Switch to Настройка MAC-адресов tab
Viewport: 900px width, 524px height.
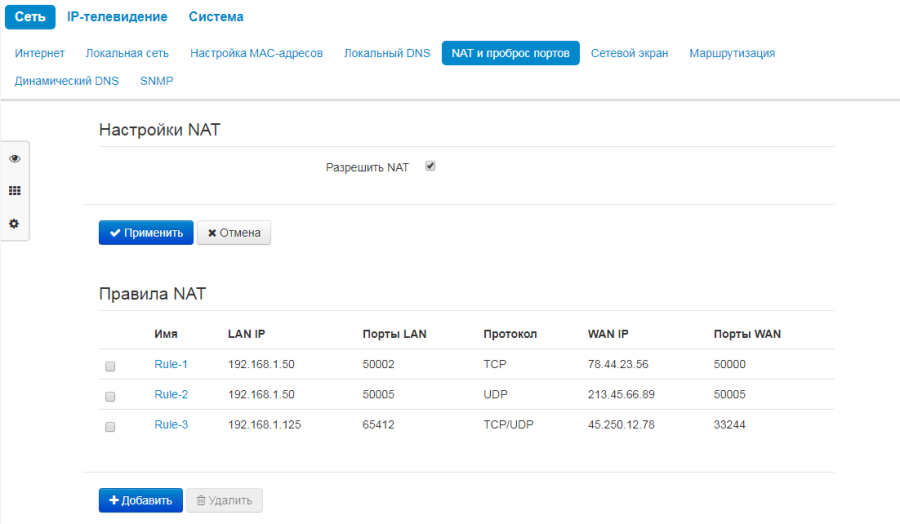click(x=256, y=53)
